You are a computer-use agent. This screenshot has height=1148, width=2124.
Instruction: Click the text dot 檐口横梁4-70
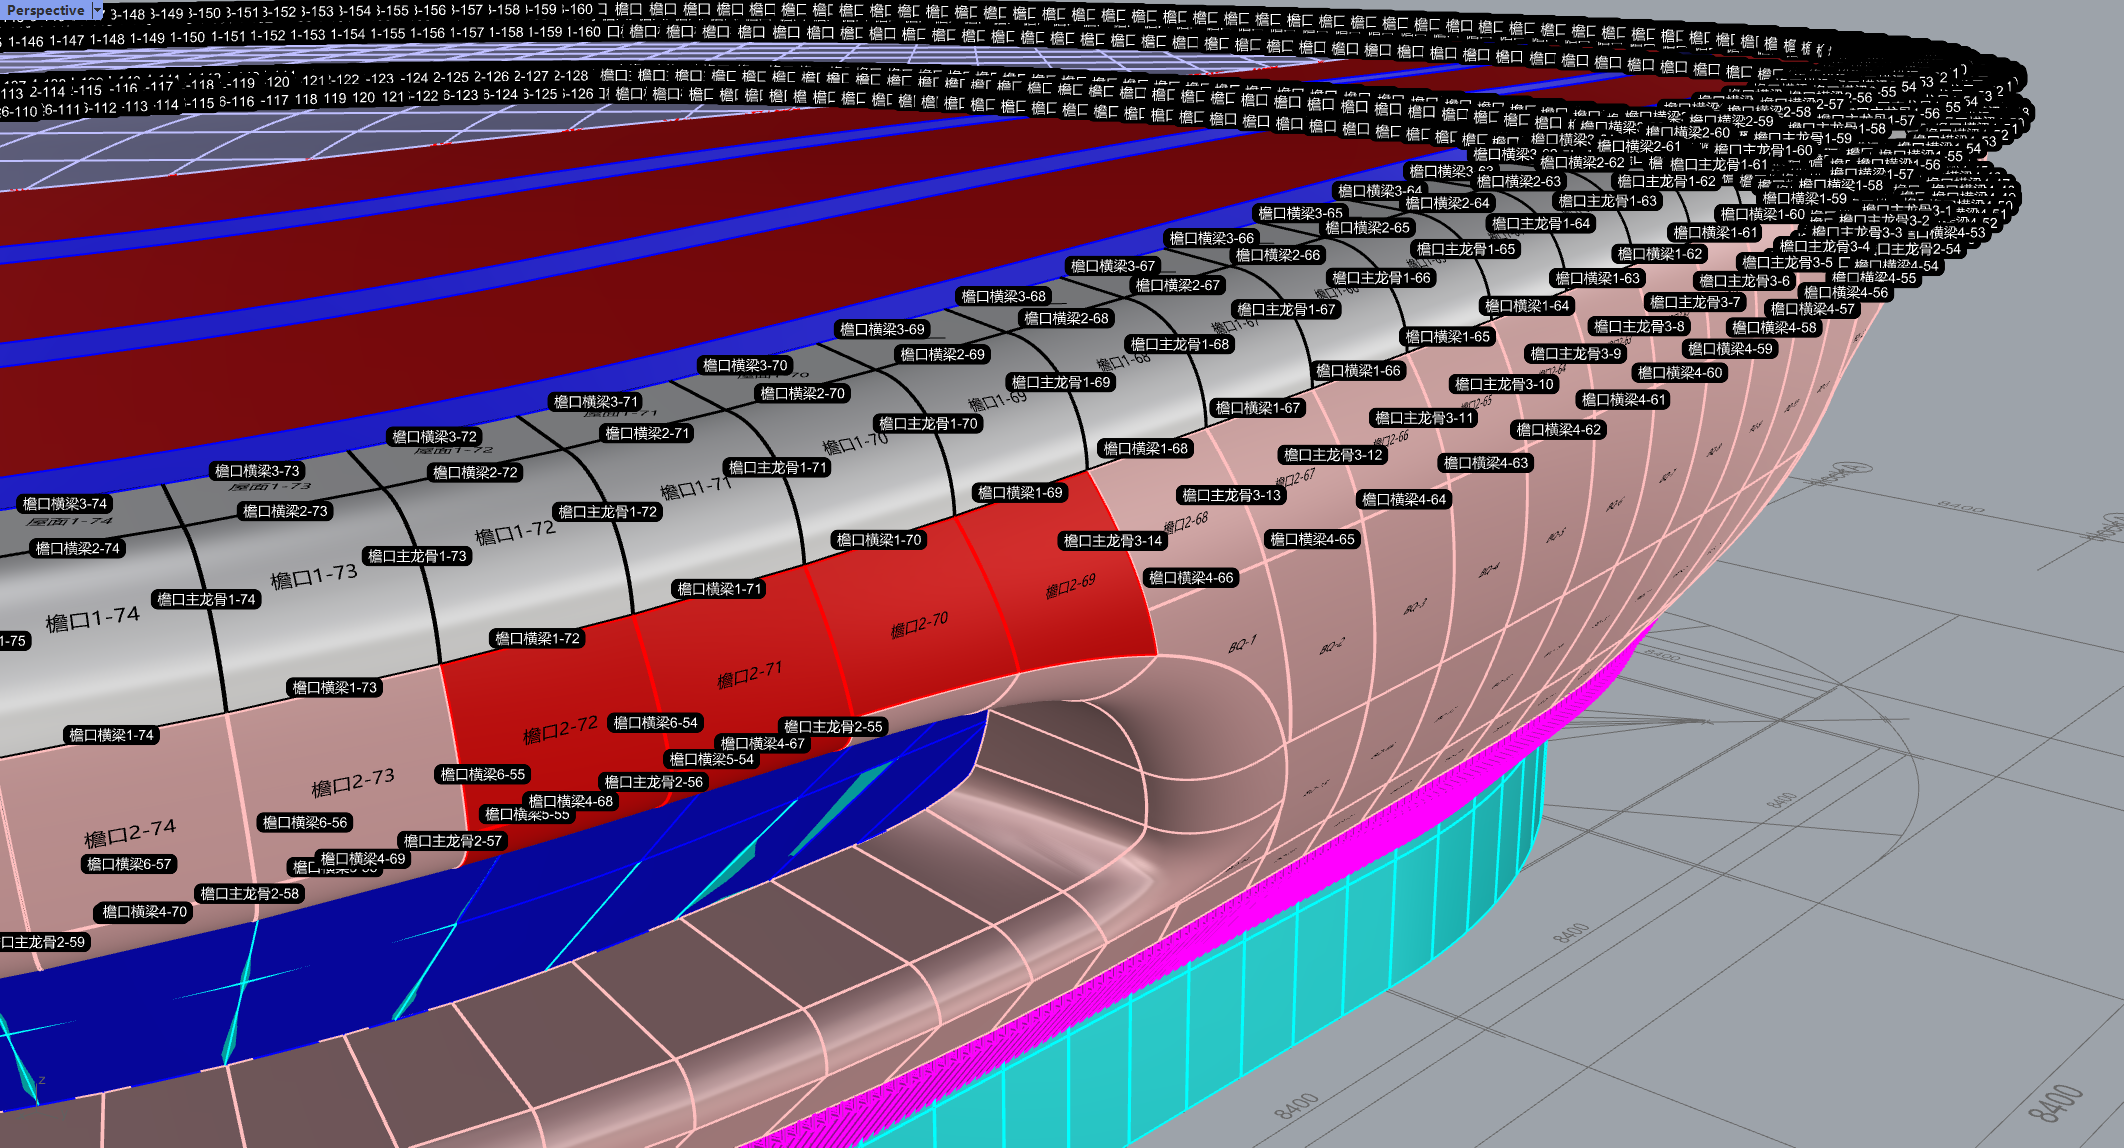tap(144, 912)
